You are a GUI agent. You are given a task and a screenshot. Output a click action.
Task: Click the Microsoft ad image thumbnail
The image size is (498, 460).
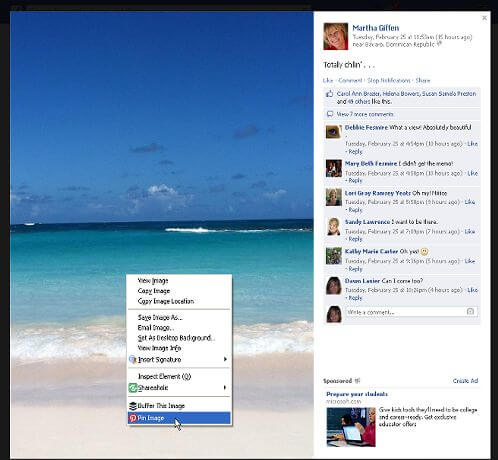coord(351,427)
